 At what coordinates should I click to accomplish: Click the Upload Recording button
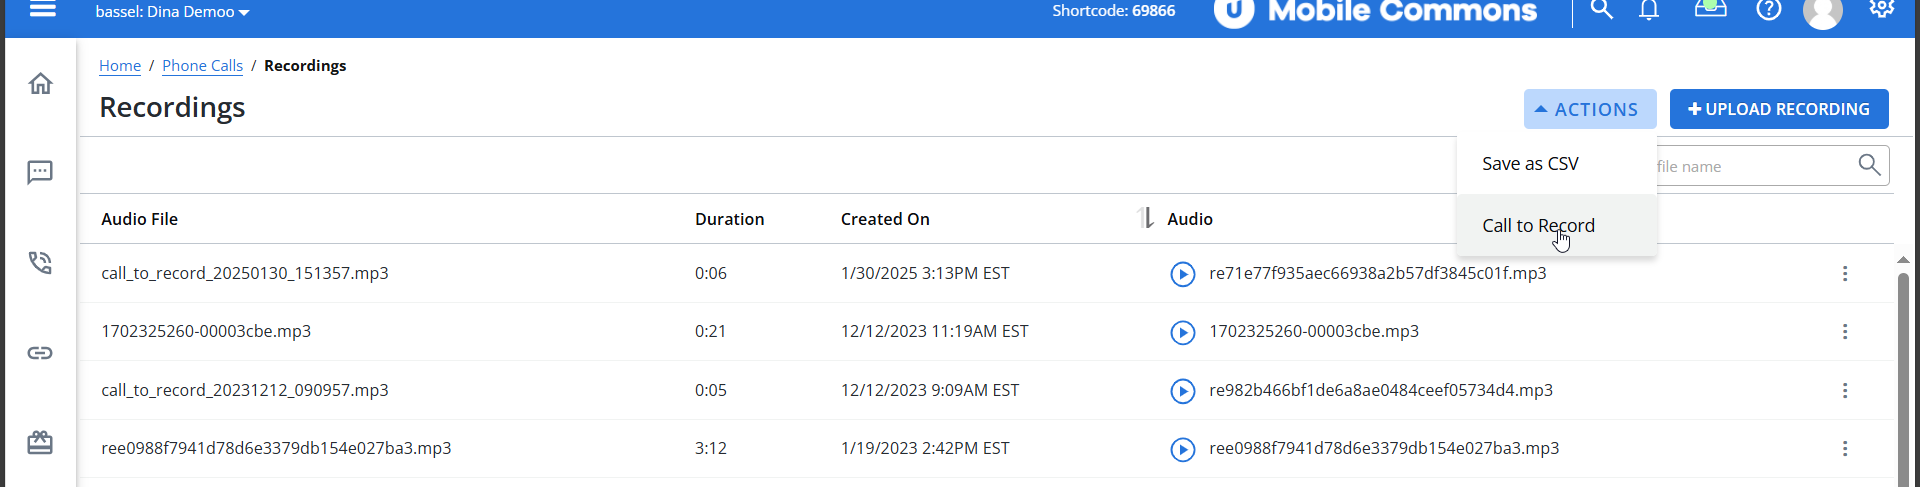coord(1779,109)
